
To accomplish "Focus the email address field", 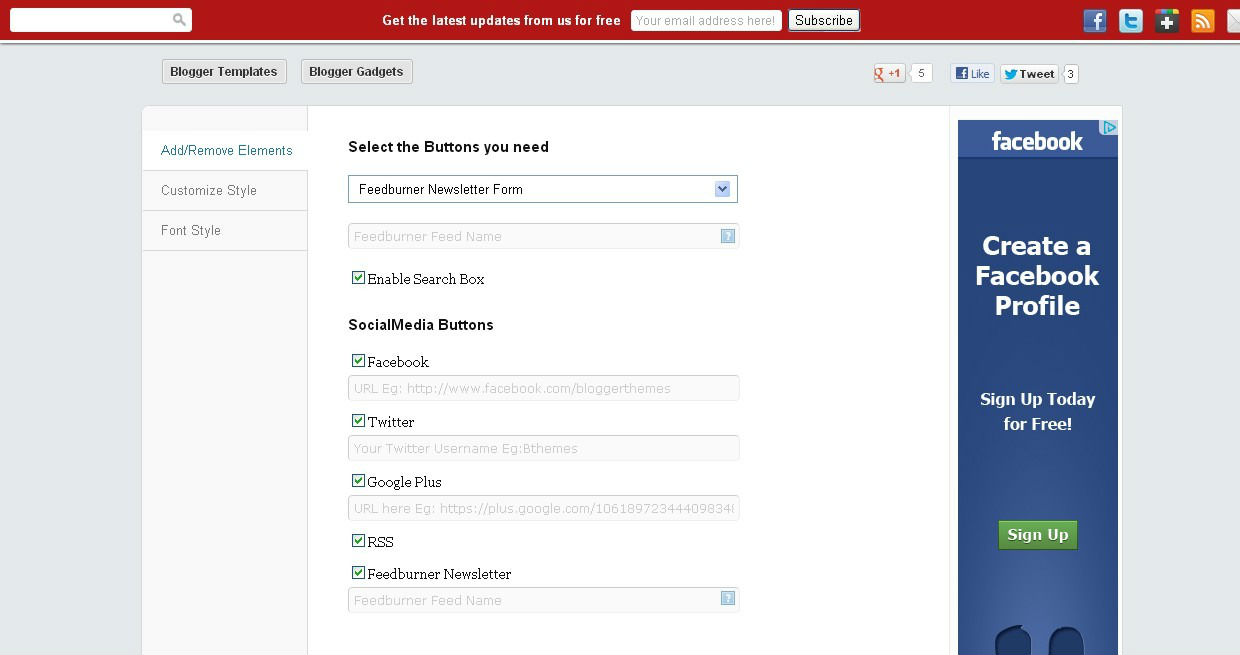I will 706,20.
